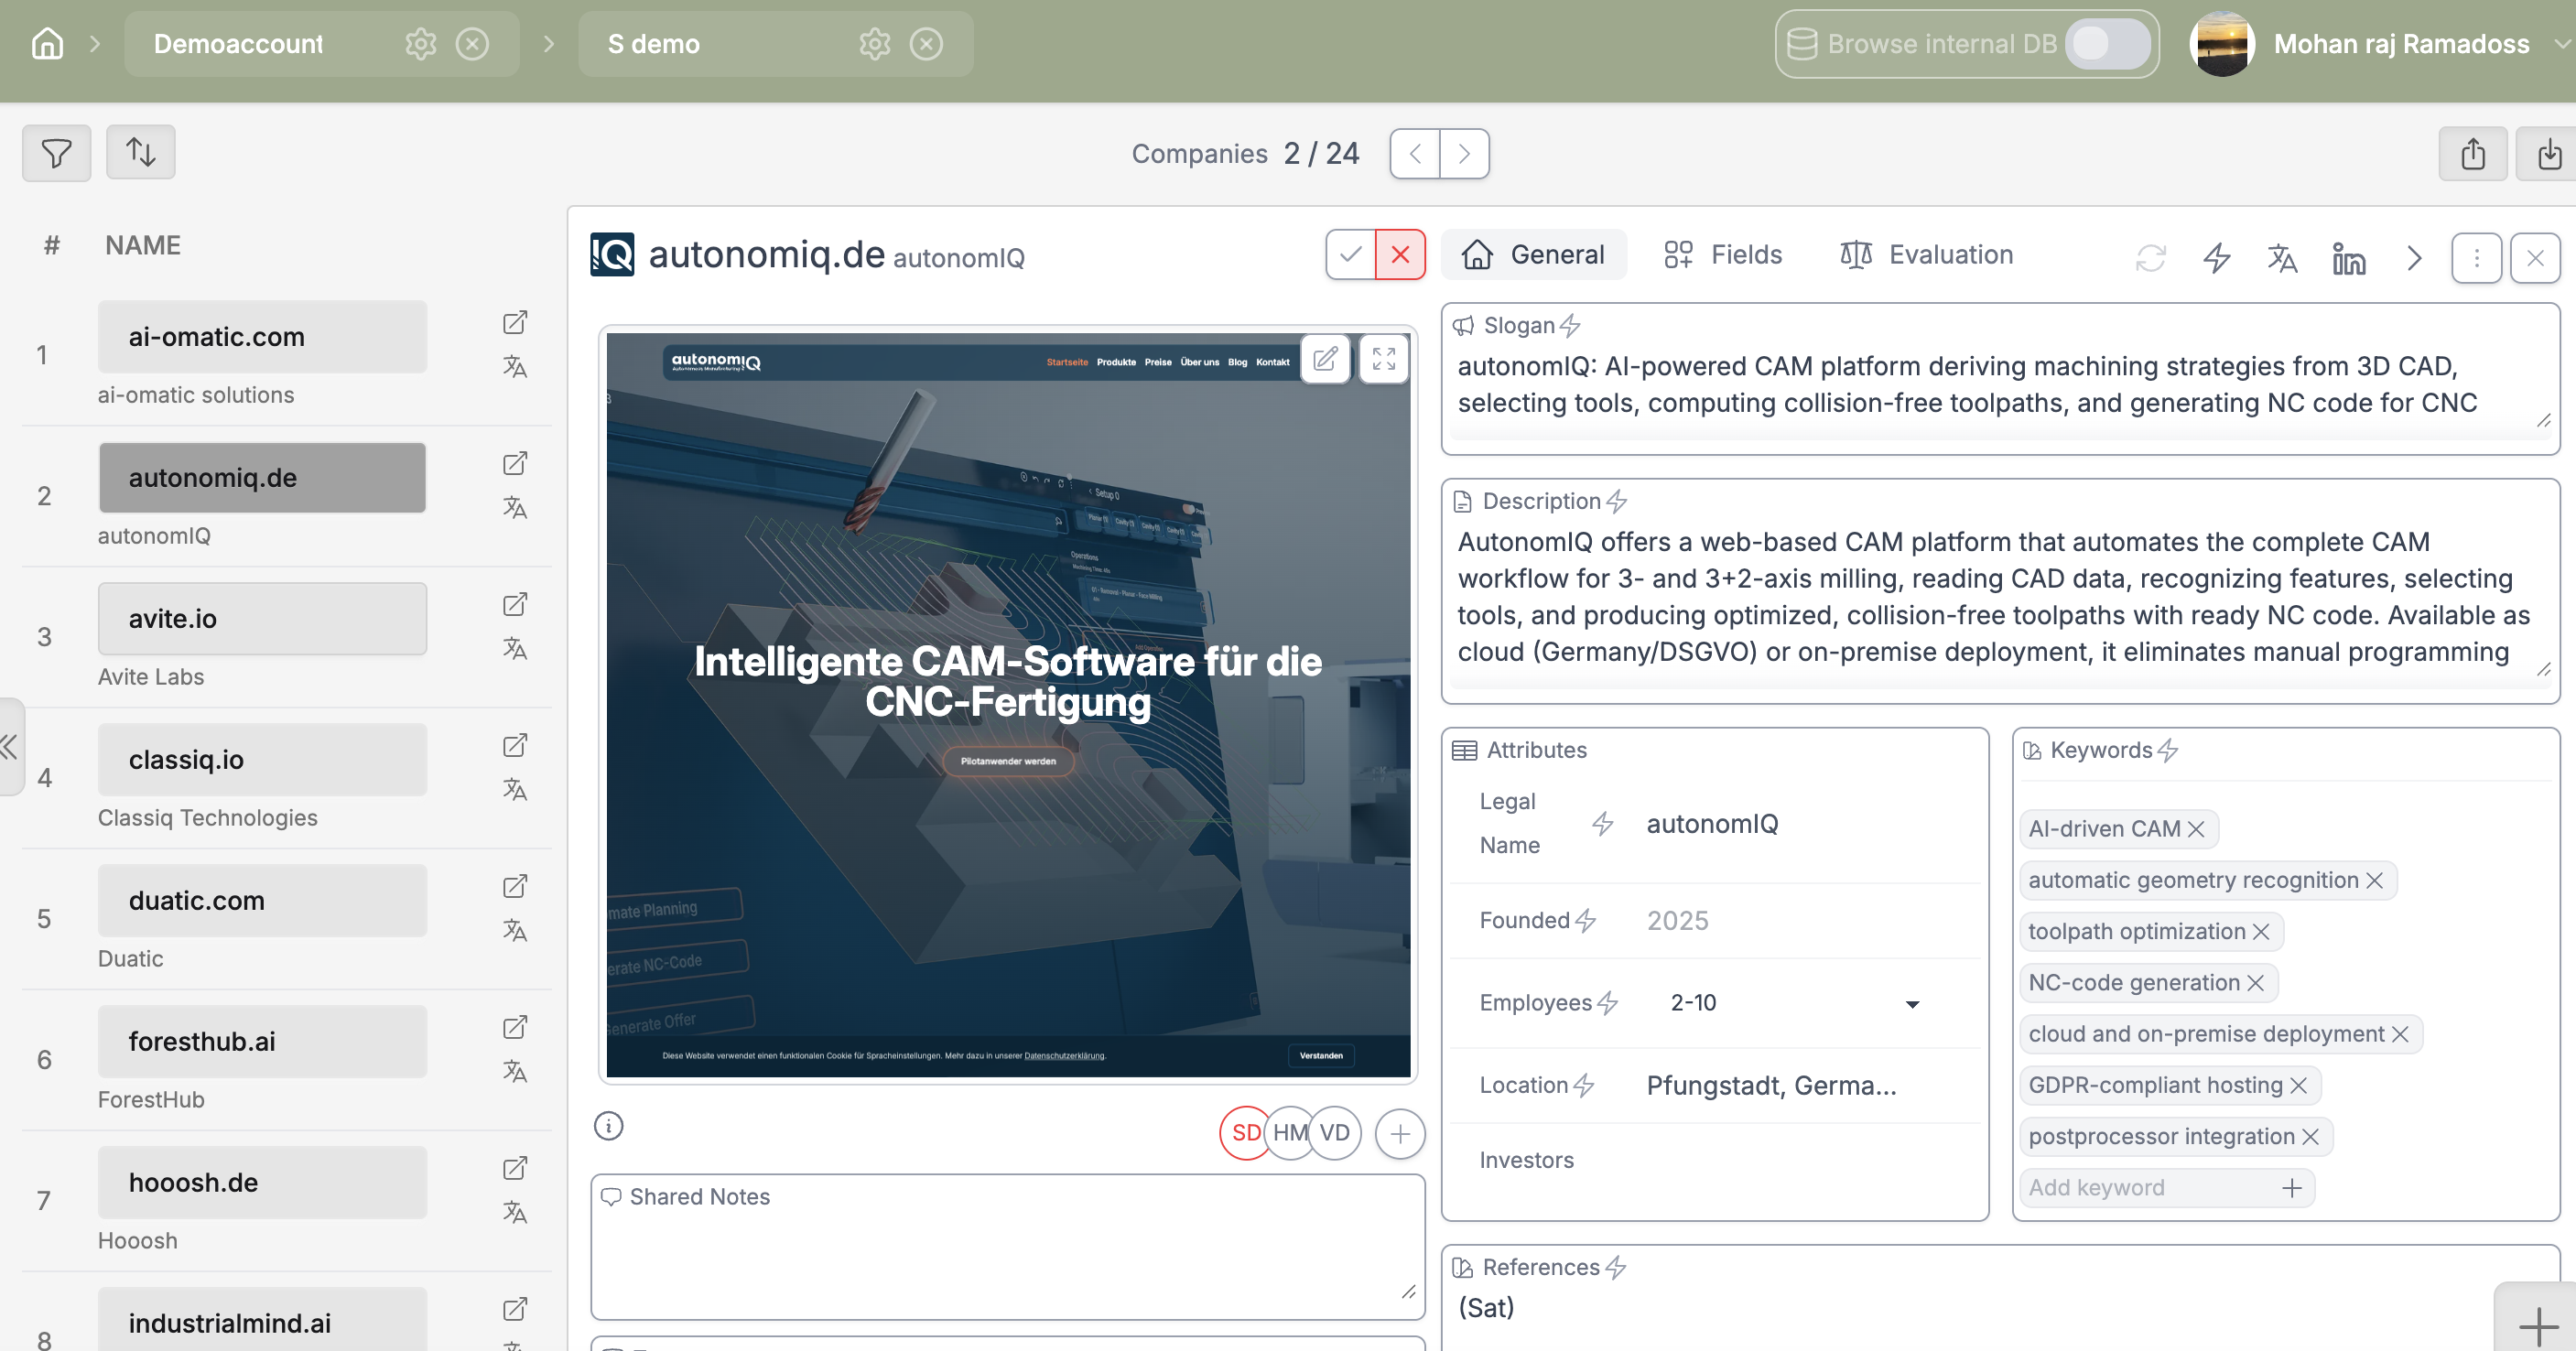Add a user with plus circle

pyautogui.click(x=1400, y=1134)
